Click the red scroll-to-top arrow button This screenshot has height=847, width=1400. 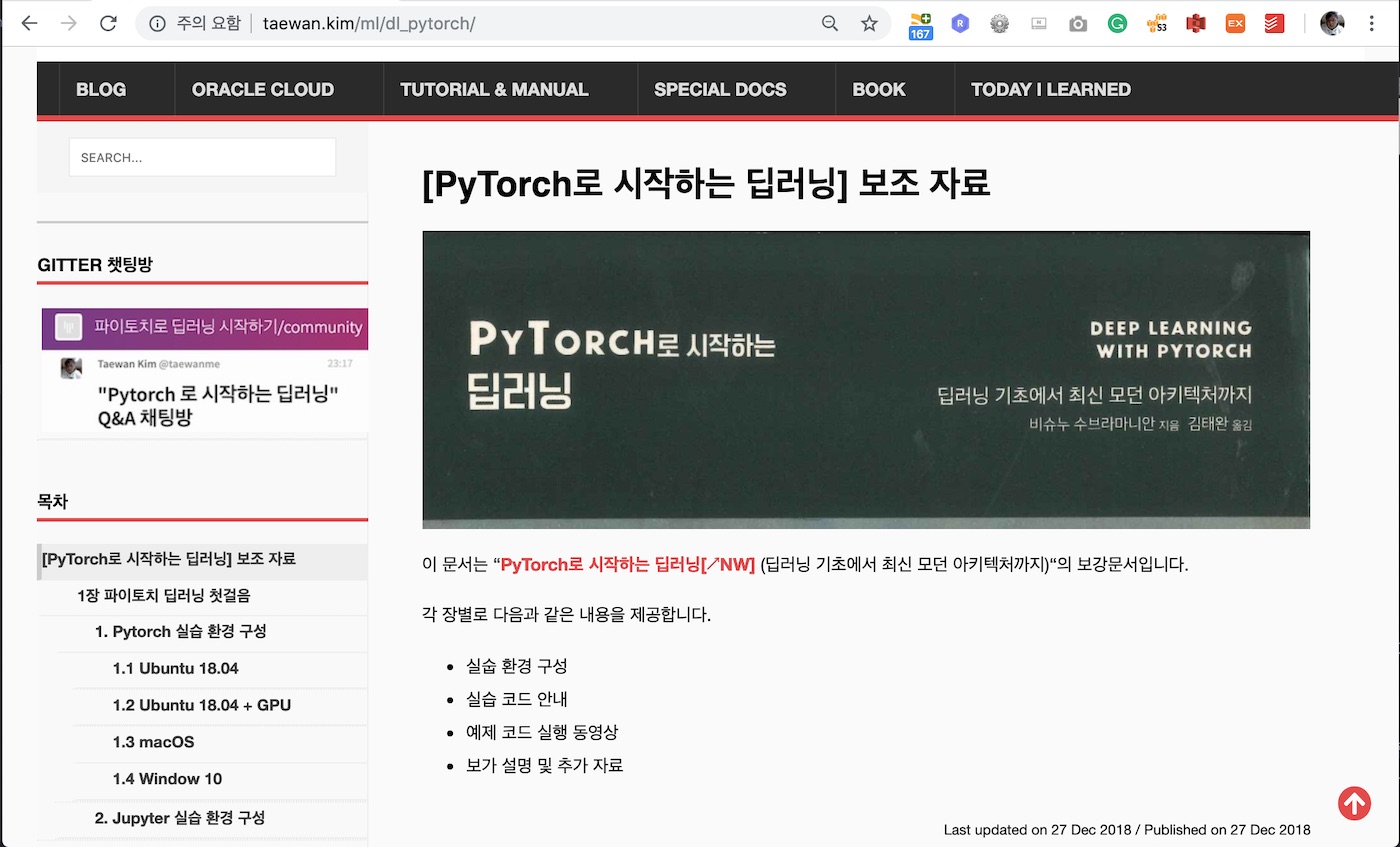1354,802
